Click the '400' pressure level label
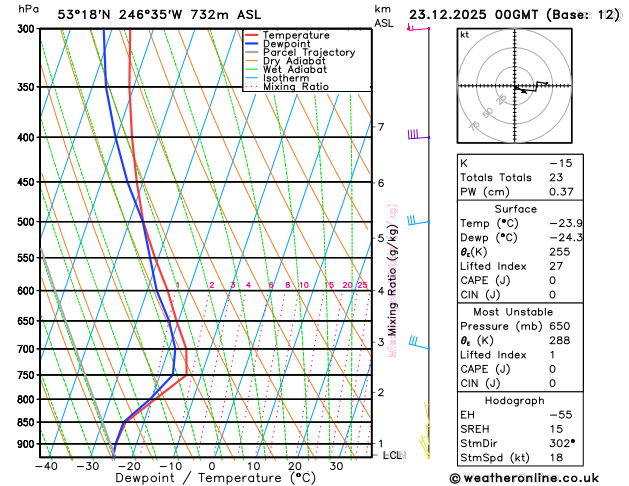Screen dimensions: 629x486 pyautogui.click(x=28, y=137)
